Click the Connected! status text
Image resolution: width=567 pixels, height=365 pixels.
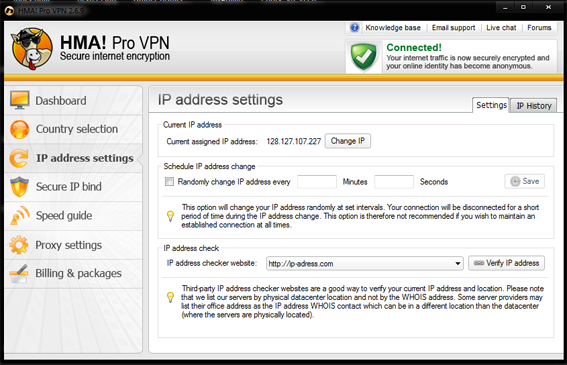(x=414, y=47)
